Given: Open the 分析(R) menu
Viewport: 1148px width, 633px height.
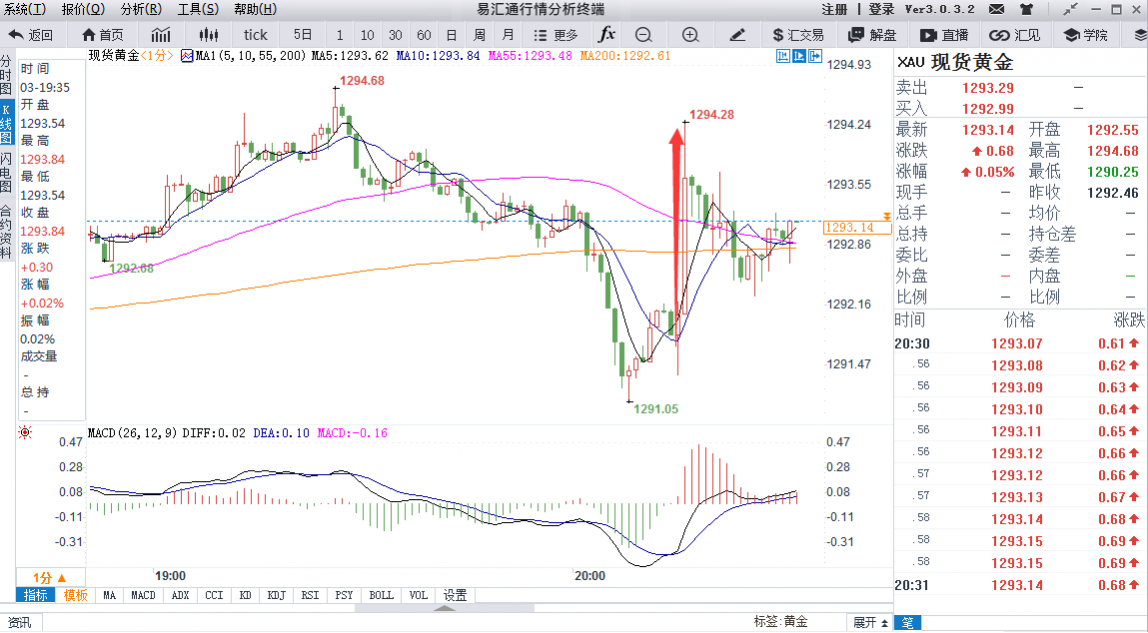Looking at the screenshot, I should 140,9.
